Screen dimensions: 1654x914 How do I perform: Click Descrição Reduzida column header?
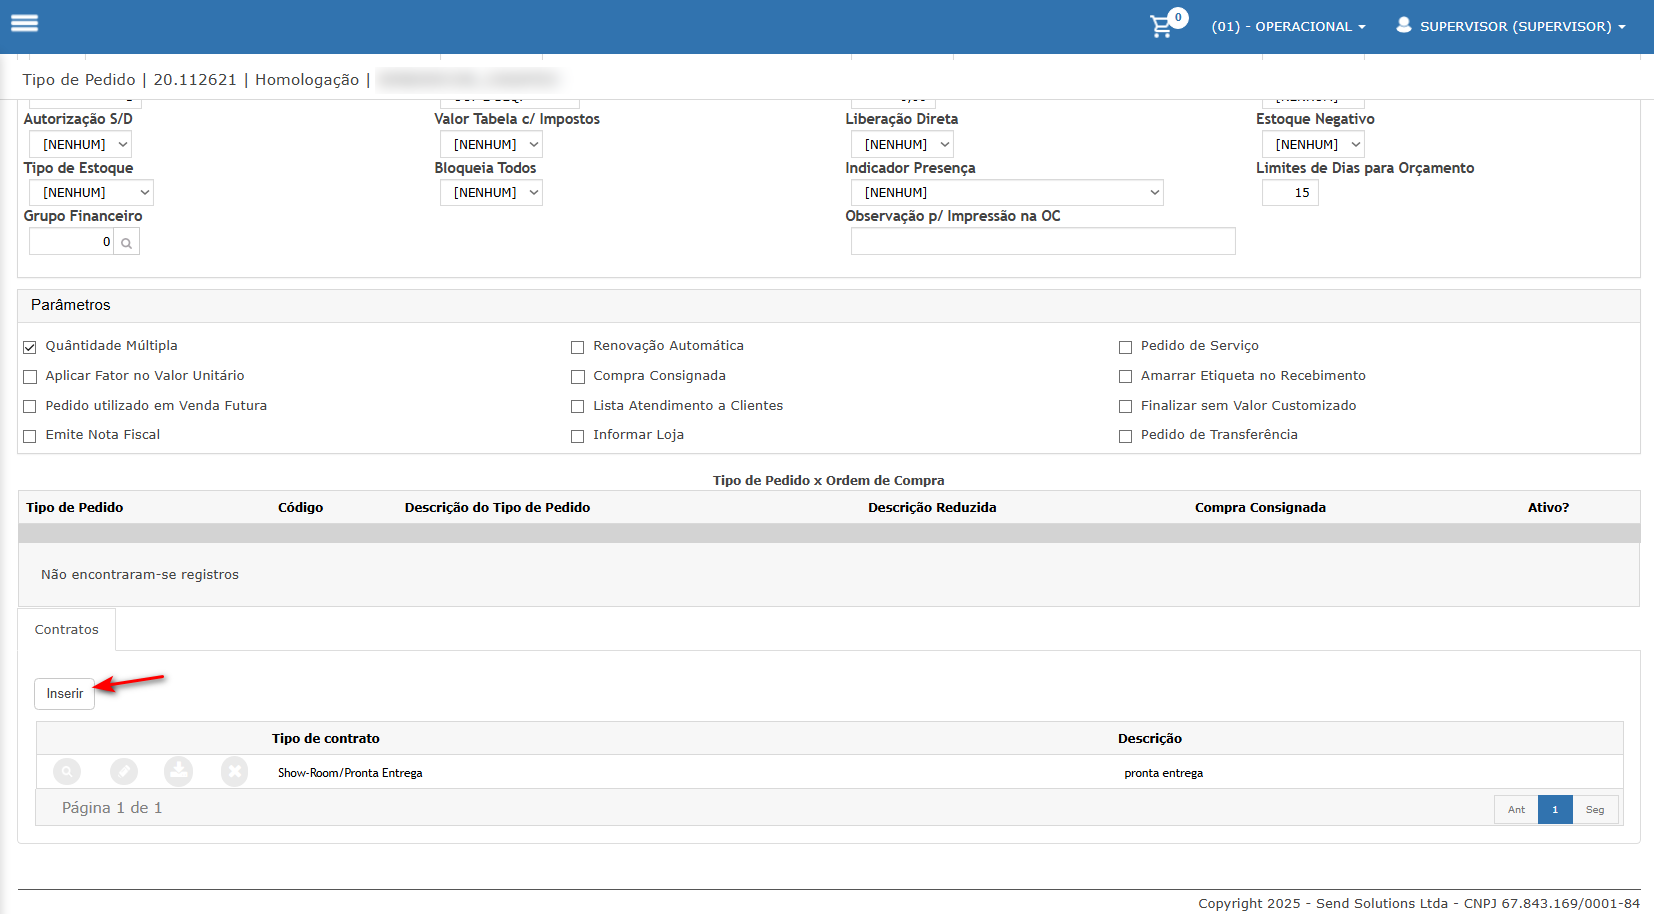click(932, 508)
